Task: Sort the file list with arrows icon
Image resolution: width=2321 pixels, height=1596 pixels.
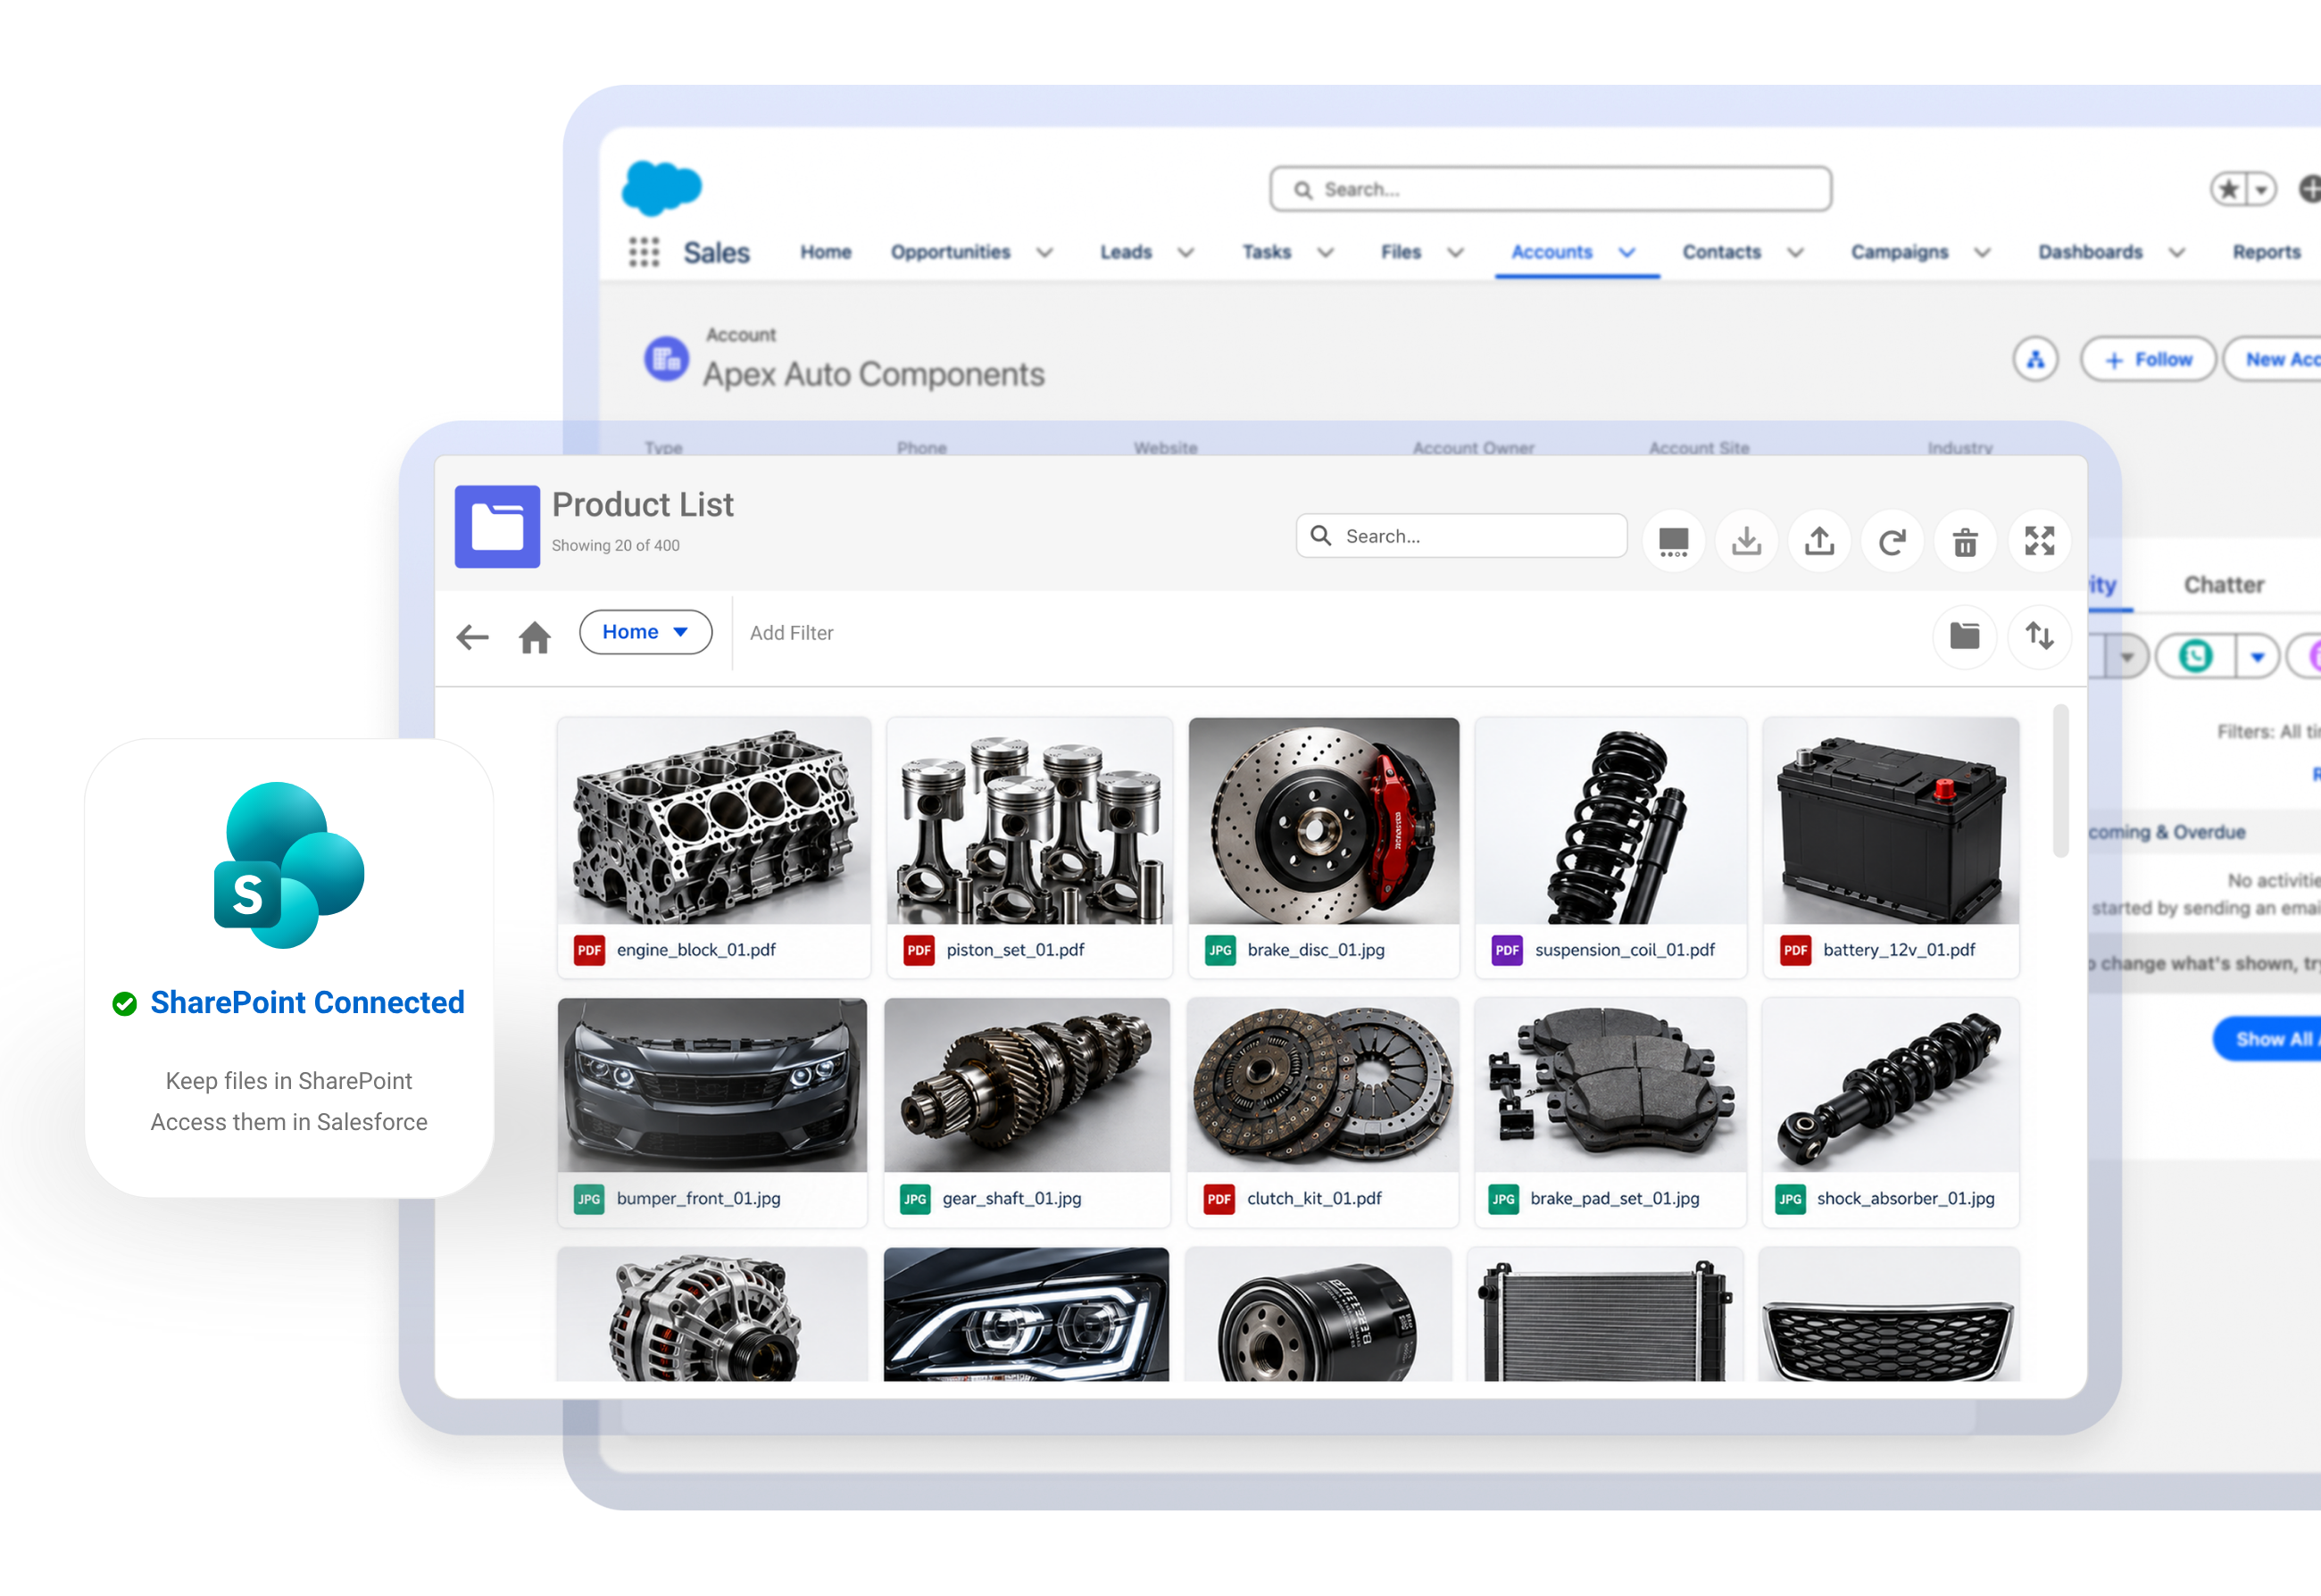Action: [x=2040, y=636]
